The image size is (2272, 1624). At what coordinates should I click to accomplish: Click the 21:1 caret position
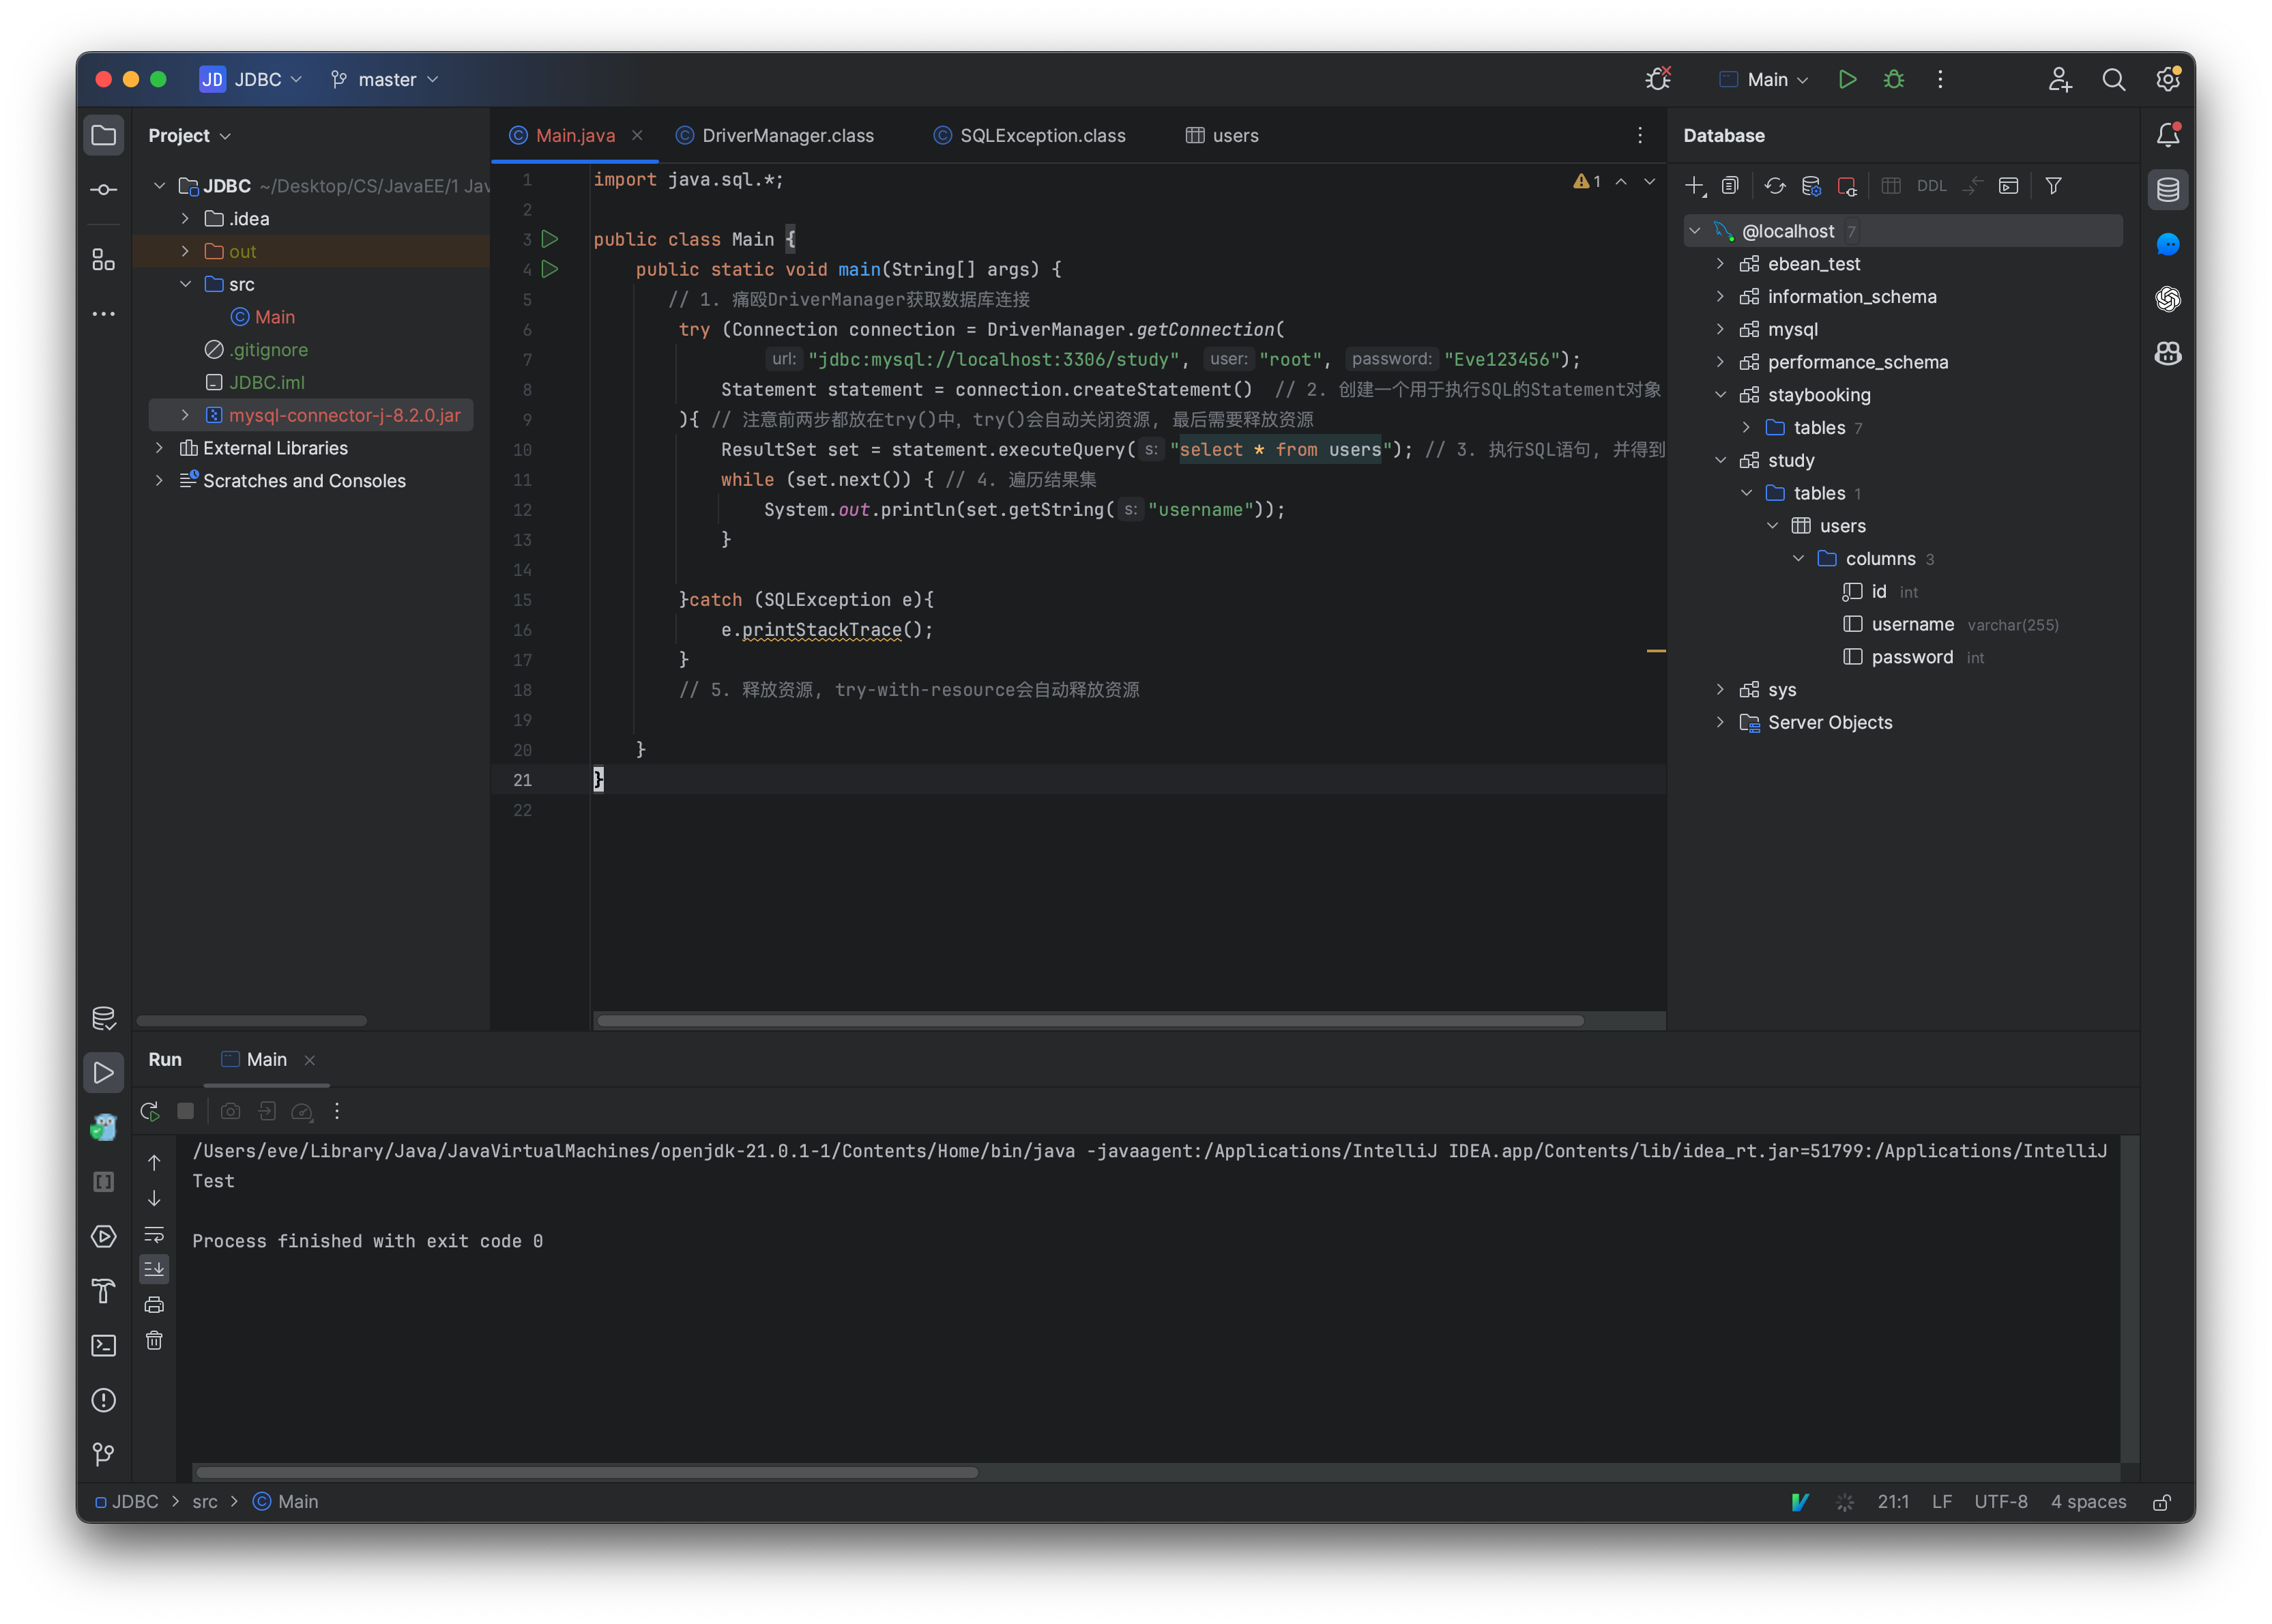[1892, 1502]
